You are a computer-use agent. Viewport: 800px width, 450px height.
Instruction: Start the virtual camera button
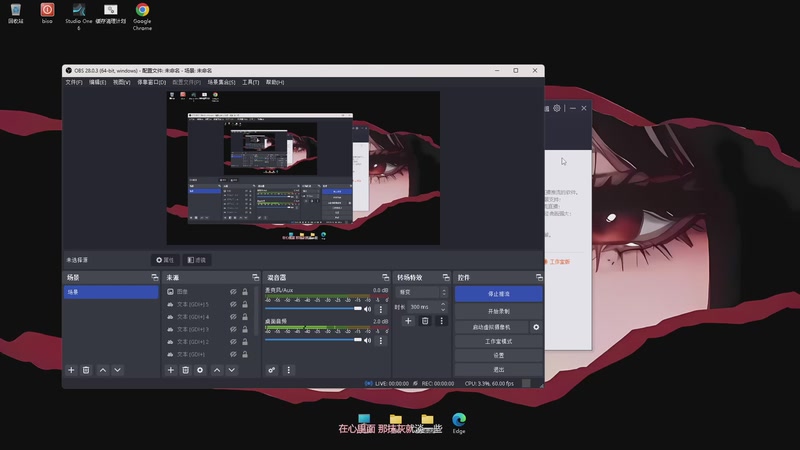(491, 327)
